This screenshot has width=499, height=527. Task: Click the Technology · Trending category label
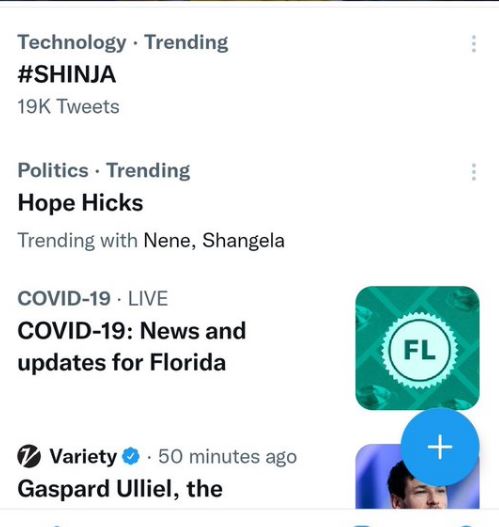(x=123, y=43)
